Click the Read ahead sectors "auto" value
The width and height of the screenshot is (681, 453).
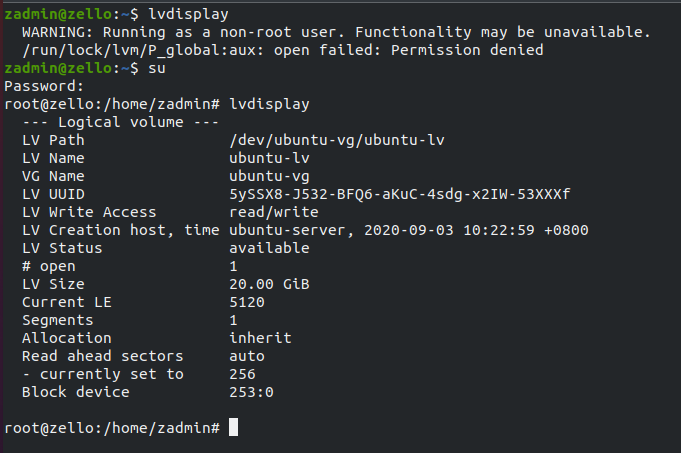pyautogui.click(x=246, y=356)
